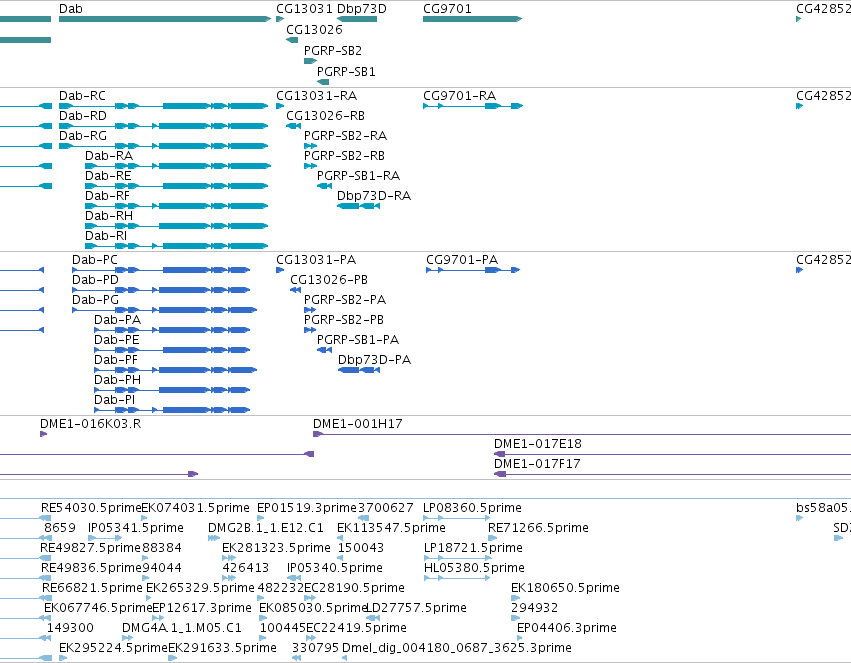Select the EK281323.5prime EST label
This screenshot has height=663, width=851.
tap(276, 549)
